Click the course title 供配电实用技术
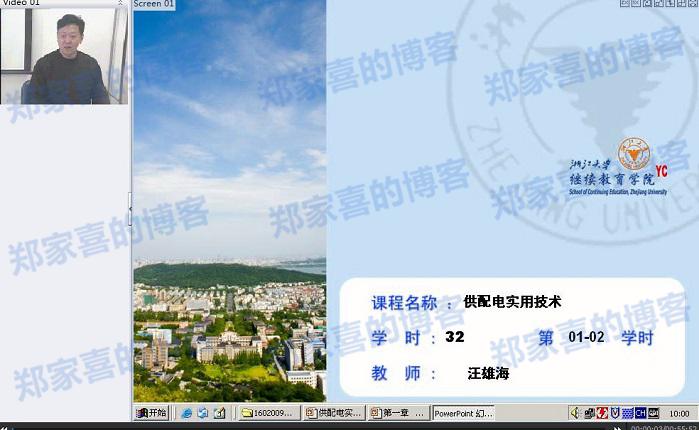The height and width of the screenshot is (430, 699). [x=512, y=302]
